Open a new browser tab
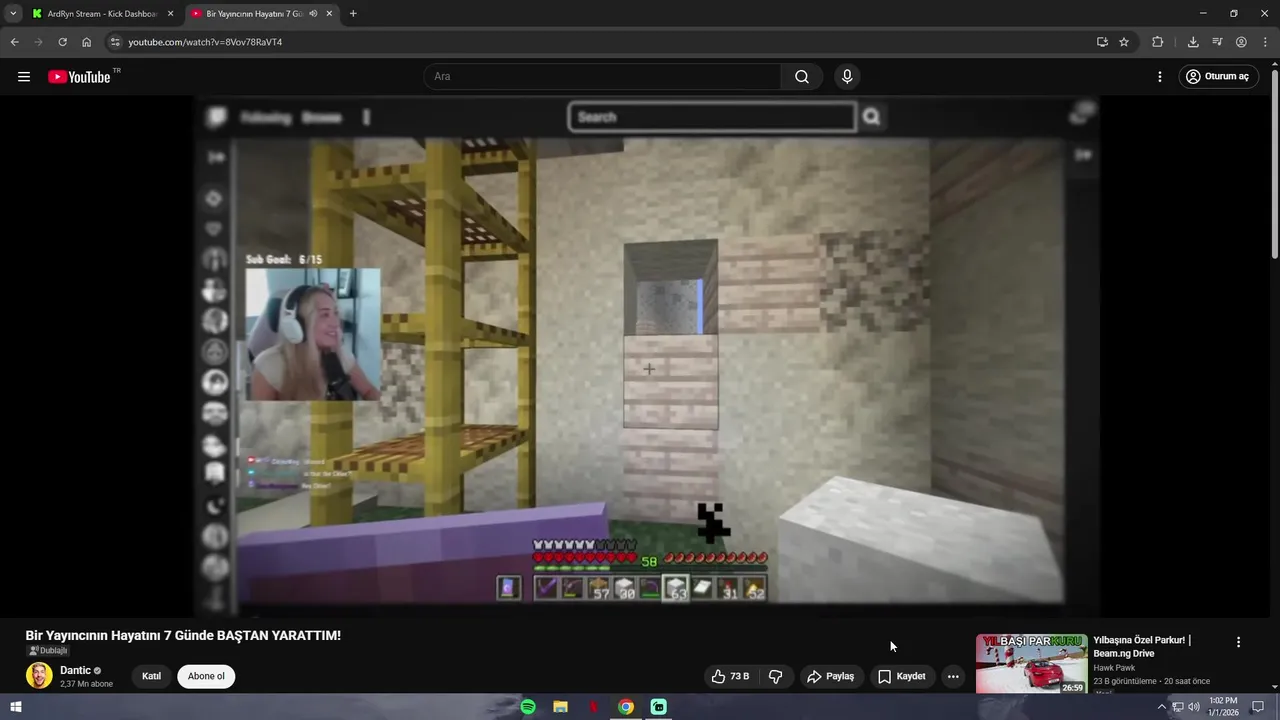 353,14
